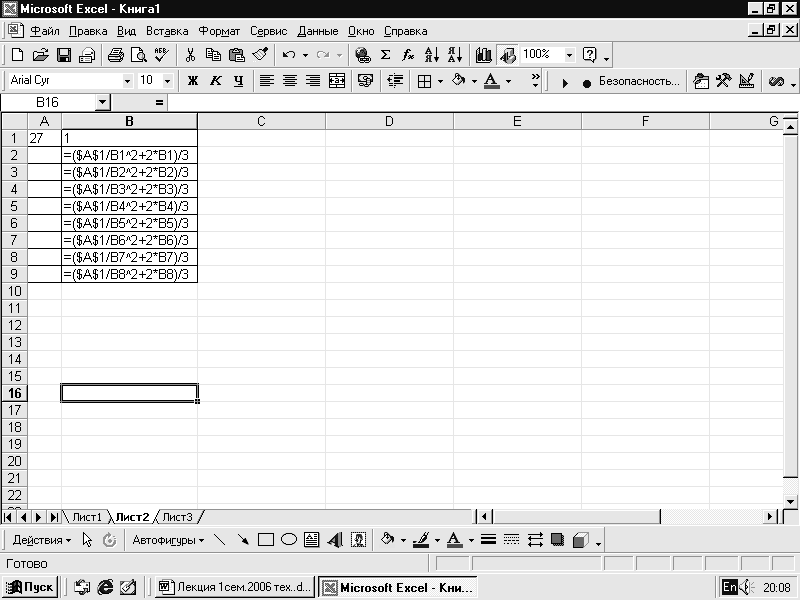Print the sheet using the printer icon

point(115,55)
